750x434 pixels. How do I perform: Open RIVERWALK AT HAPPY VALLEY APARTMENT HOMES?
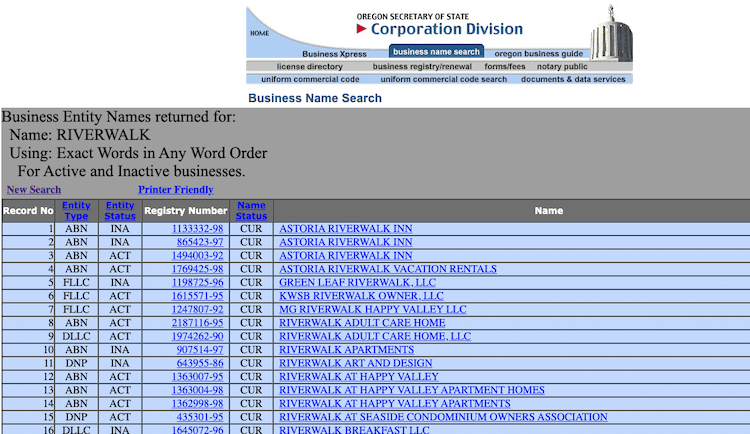(x=412, y=390)
